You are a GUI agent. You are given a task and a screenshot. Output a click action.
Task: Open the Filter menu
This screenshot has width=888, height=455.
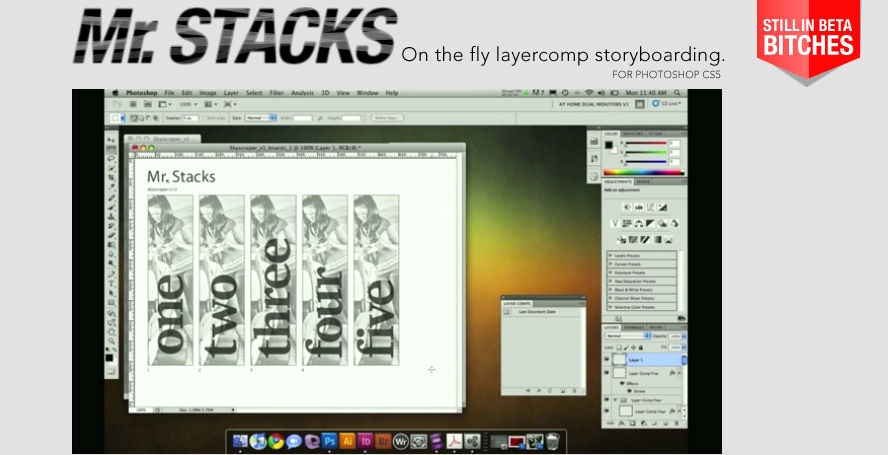[276, 93]
